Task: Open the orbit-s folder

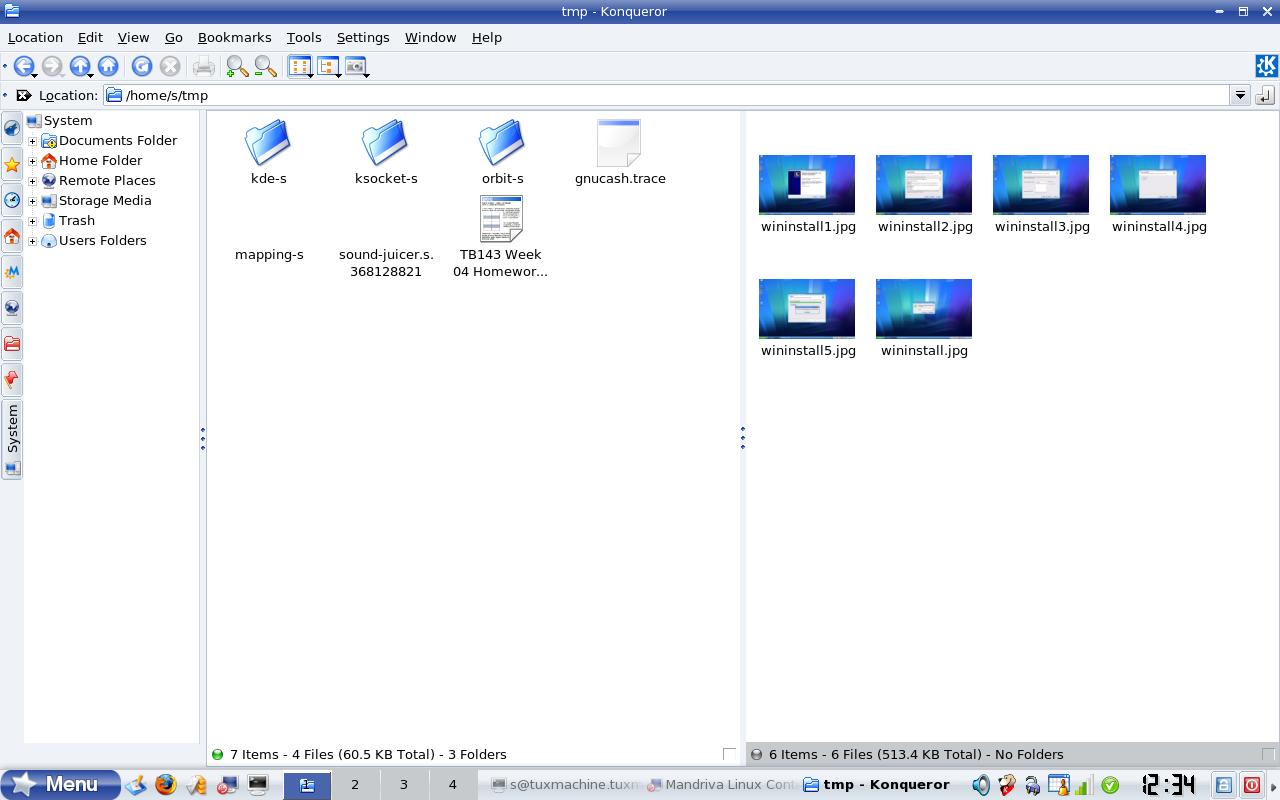Action: coord(502,153)
